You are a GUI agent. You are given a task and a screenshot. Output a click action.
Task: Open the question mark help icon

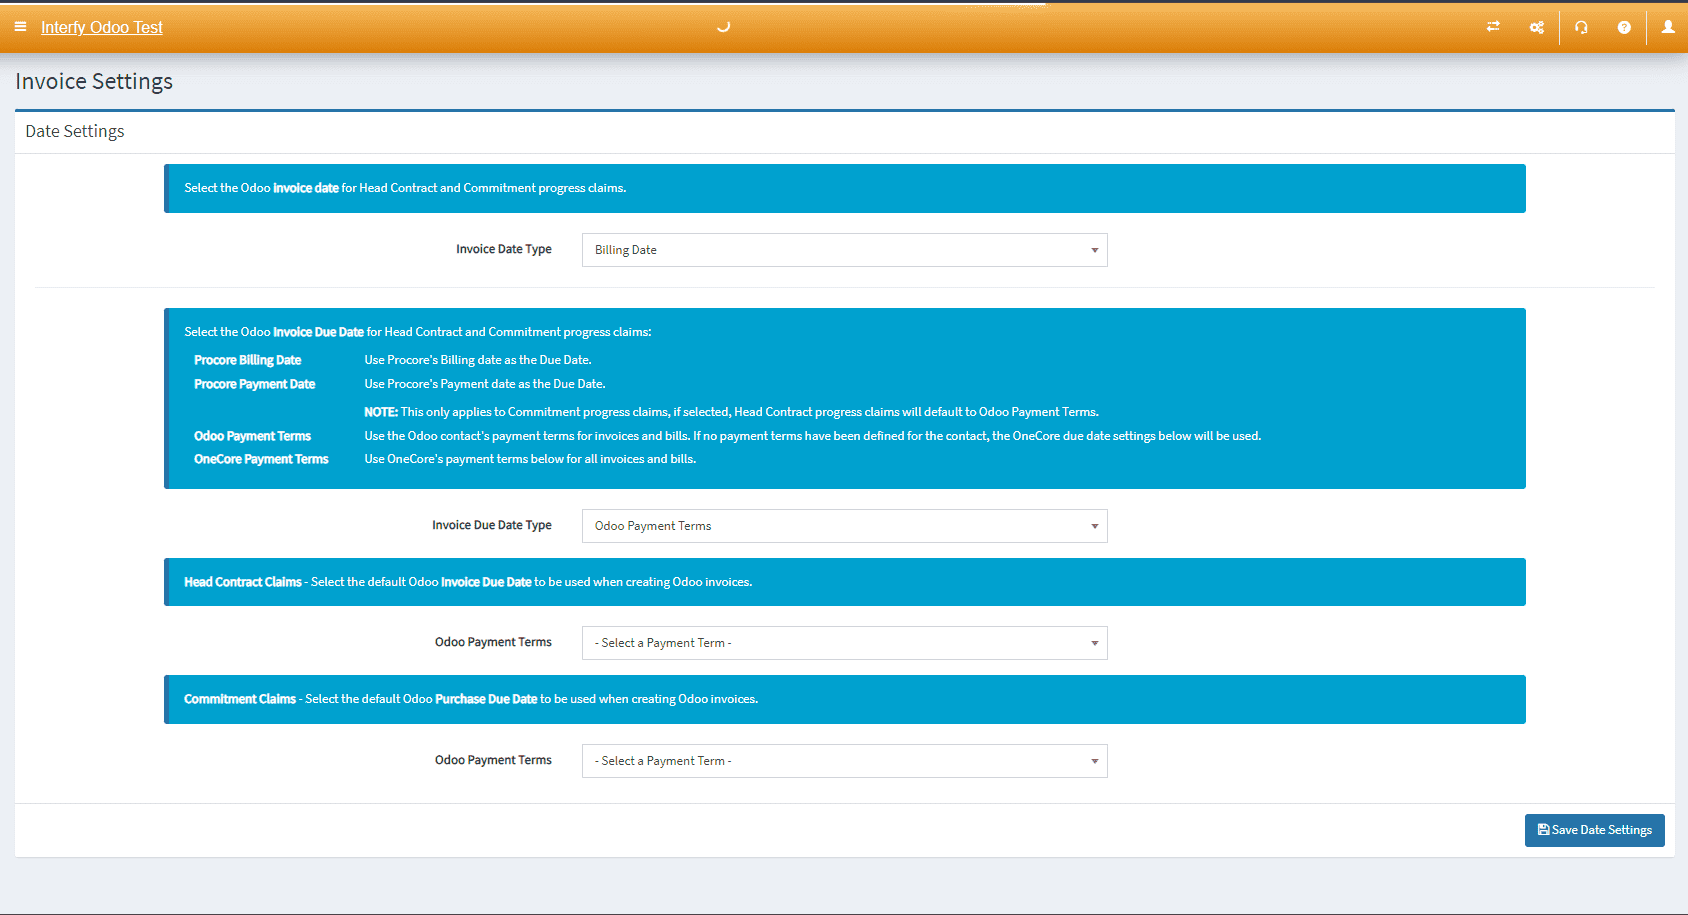pos(1624,27)
